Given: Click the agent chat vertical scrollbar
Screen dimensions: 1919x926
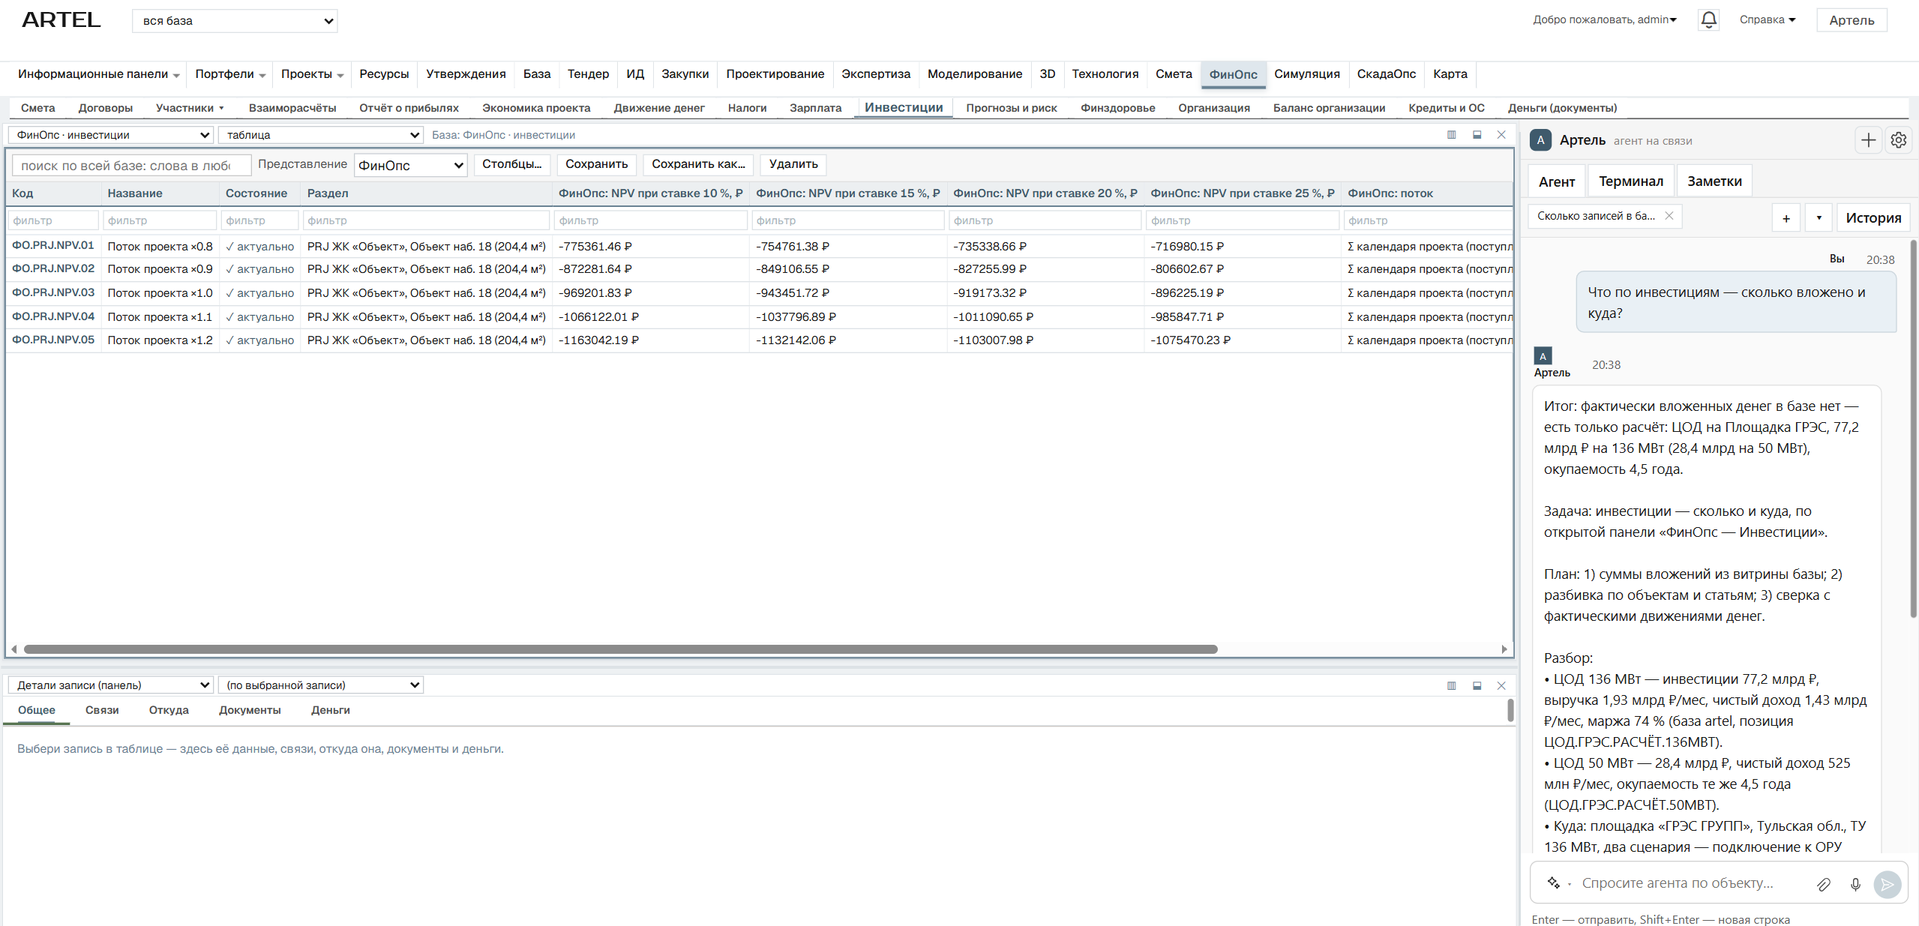Looking at the screenshot, I should [1914, 430].
